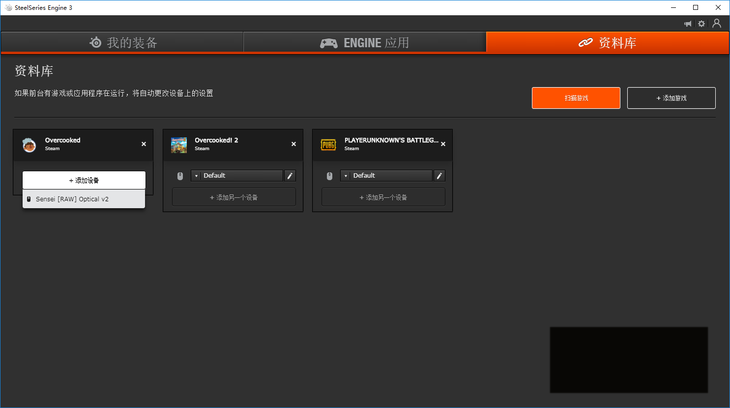Click the + 添加游戏 add game button

[671, 98]
